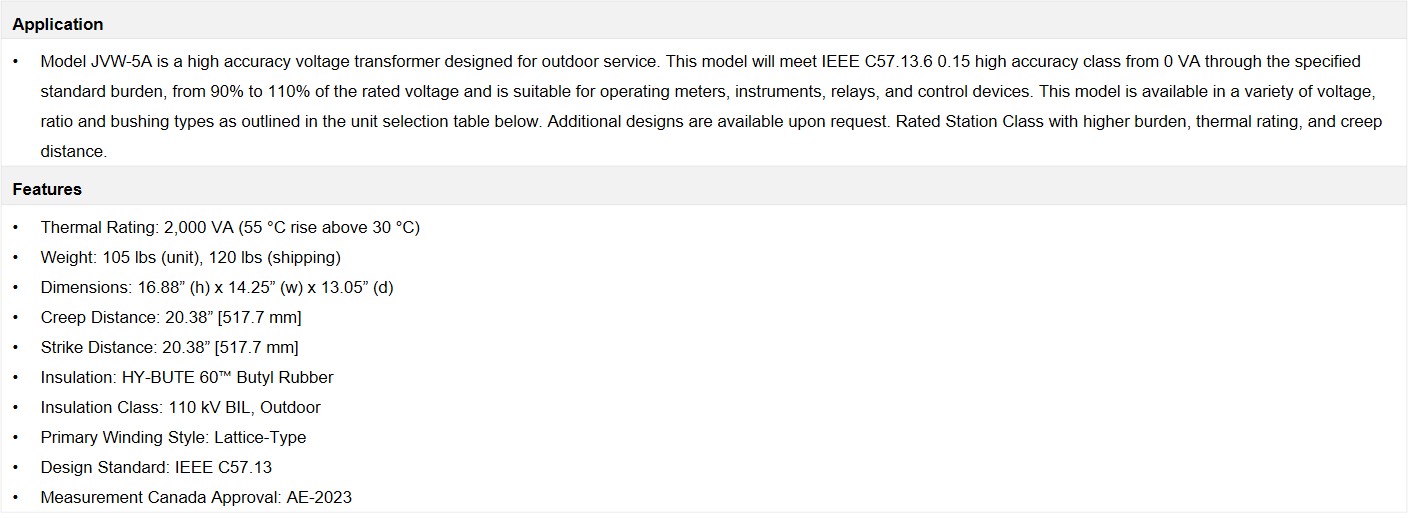Select the Thermal Rating 2,000 VA line
1408x518 pixels.
(x=230, y=227)
